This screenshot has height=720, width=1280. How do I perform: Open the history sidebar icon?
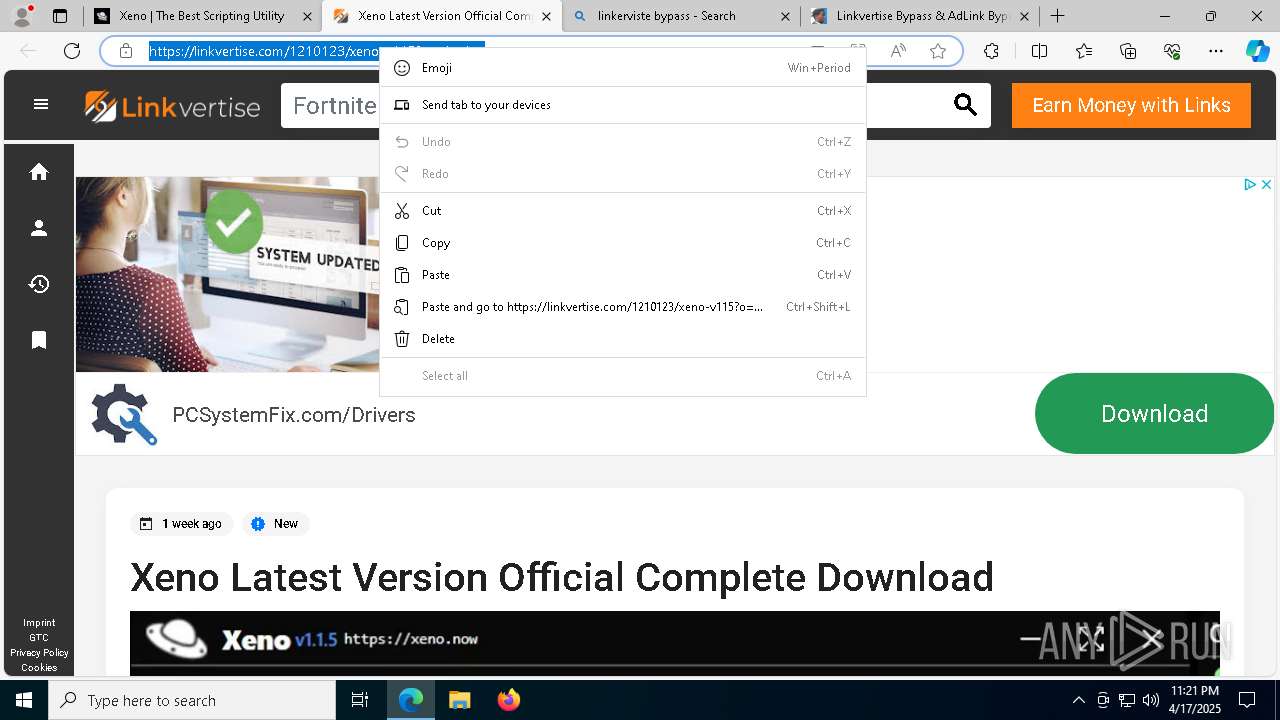39,284
